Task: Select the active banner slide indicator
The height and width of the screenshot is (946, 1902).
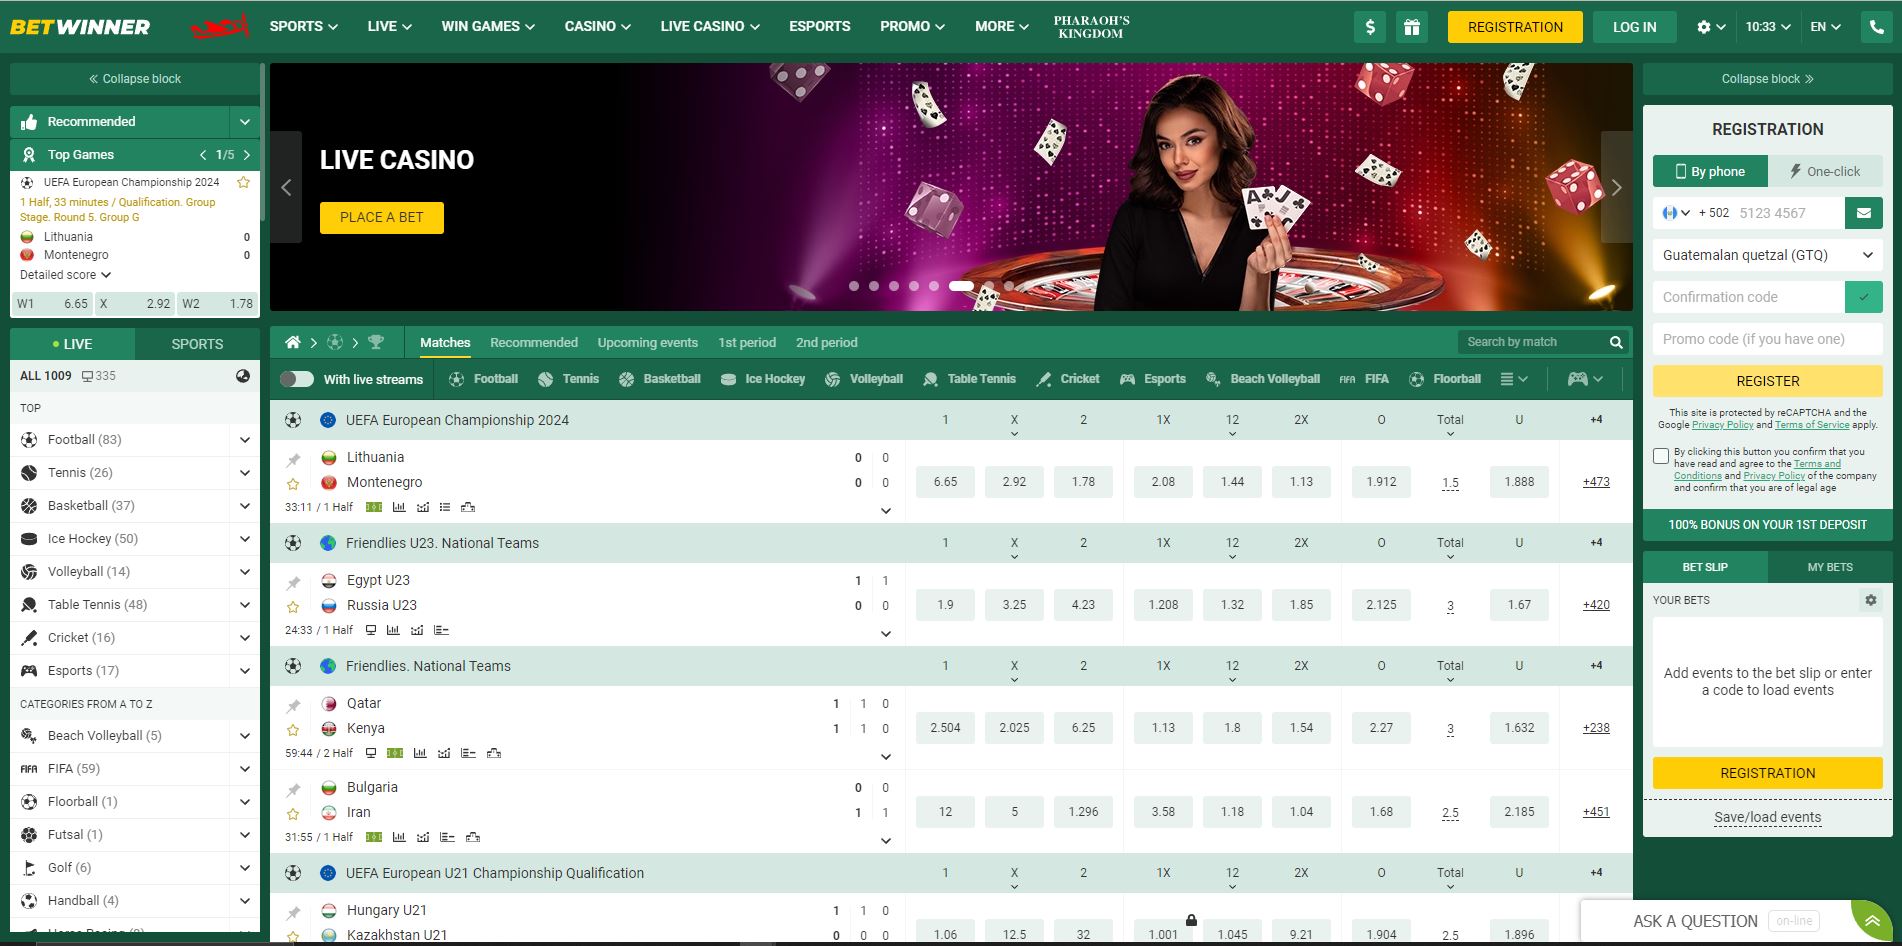Action: pos(961,286)
